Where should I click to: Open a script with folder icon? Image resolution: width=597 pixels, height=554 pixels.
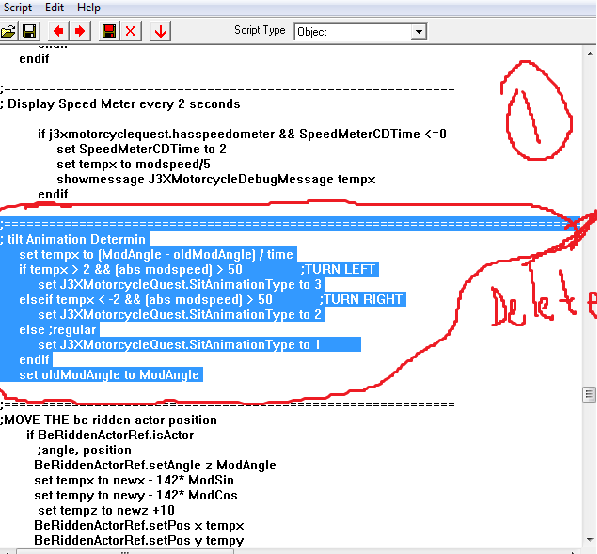coord(8,31)
